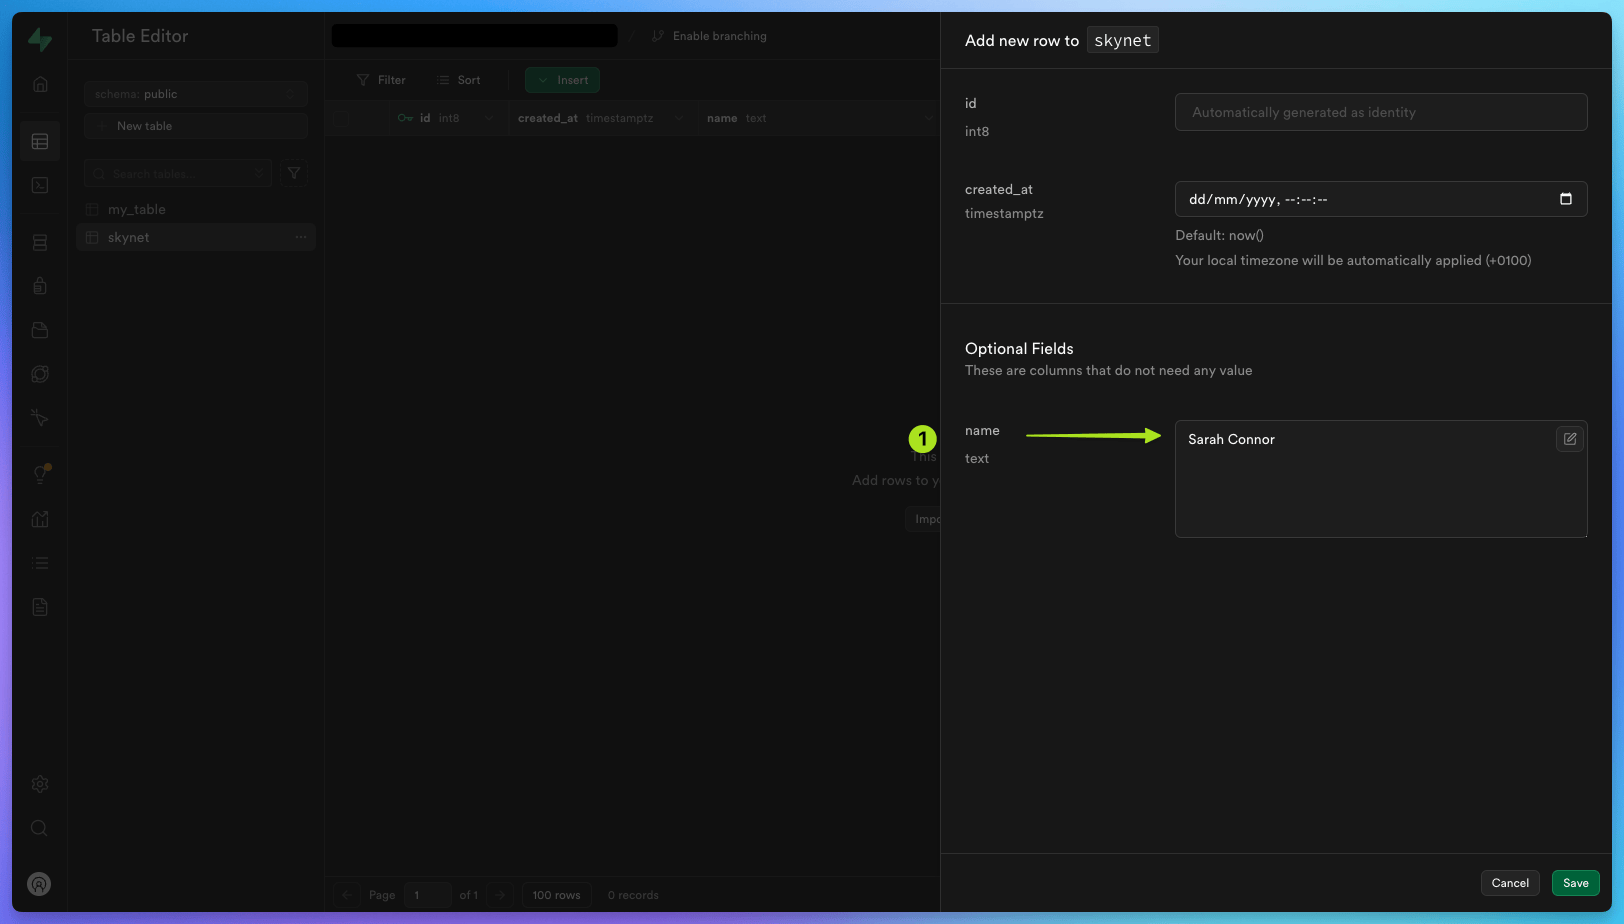Screen dimensions: 1624x924
Task: Click the green Save button
Action: coord(1576,883)
